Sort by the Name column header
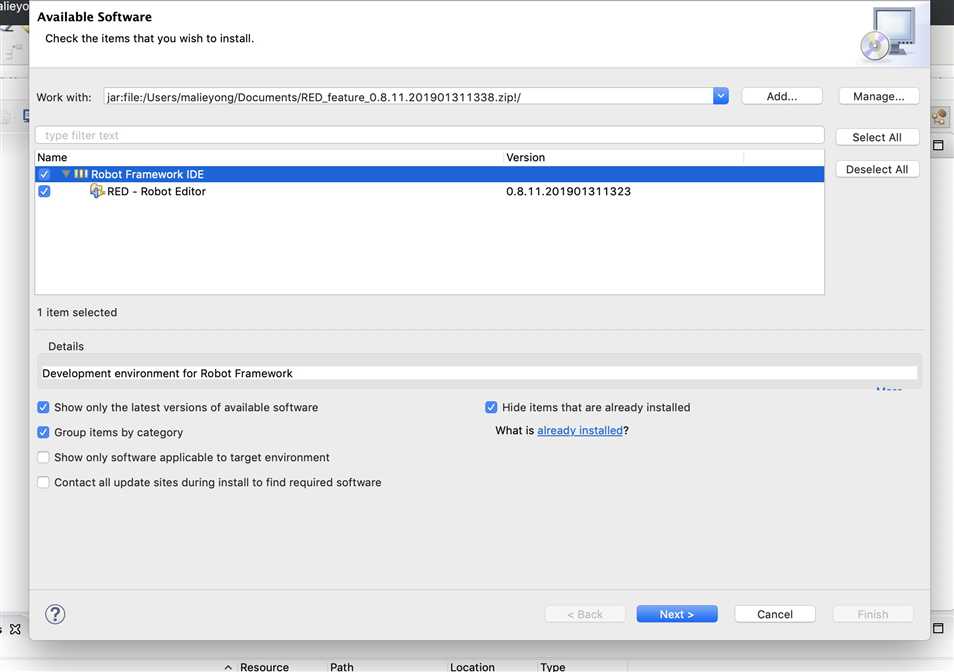 [x=269, y=157]
